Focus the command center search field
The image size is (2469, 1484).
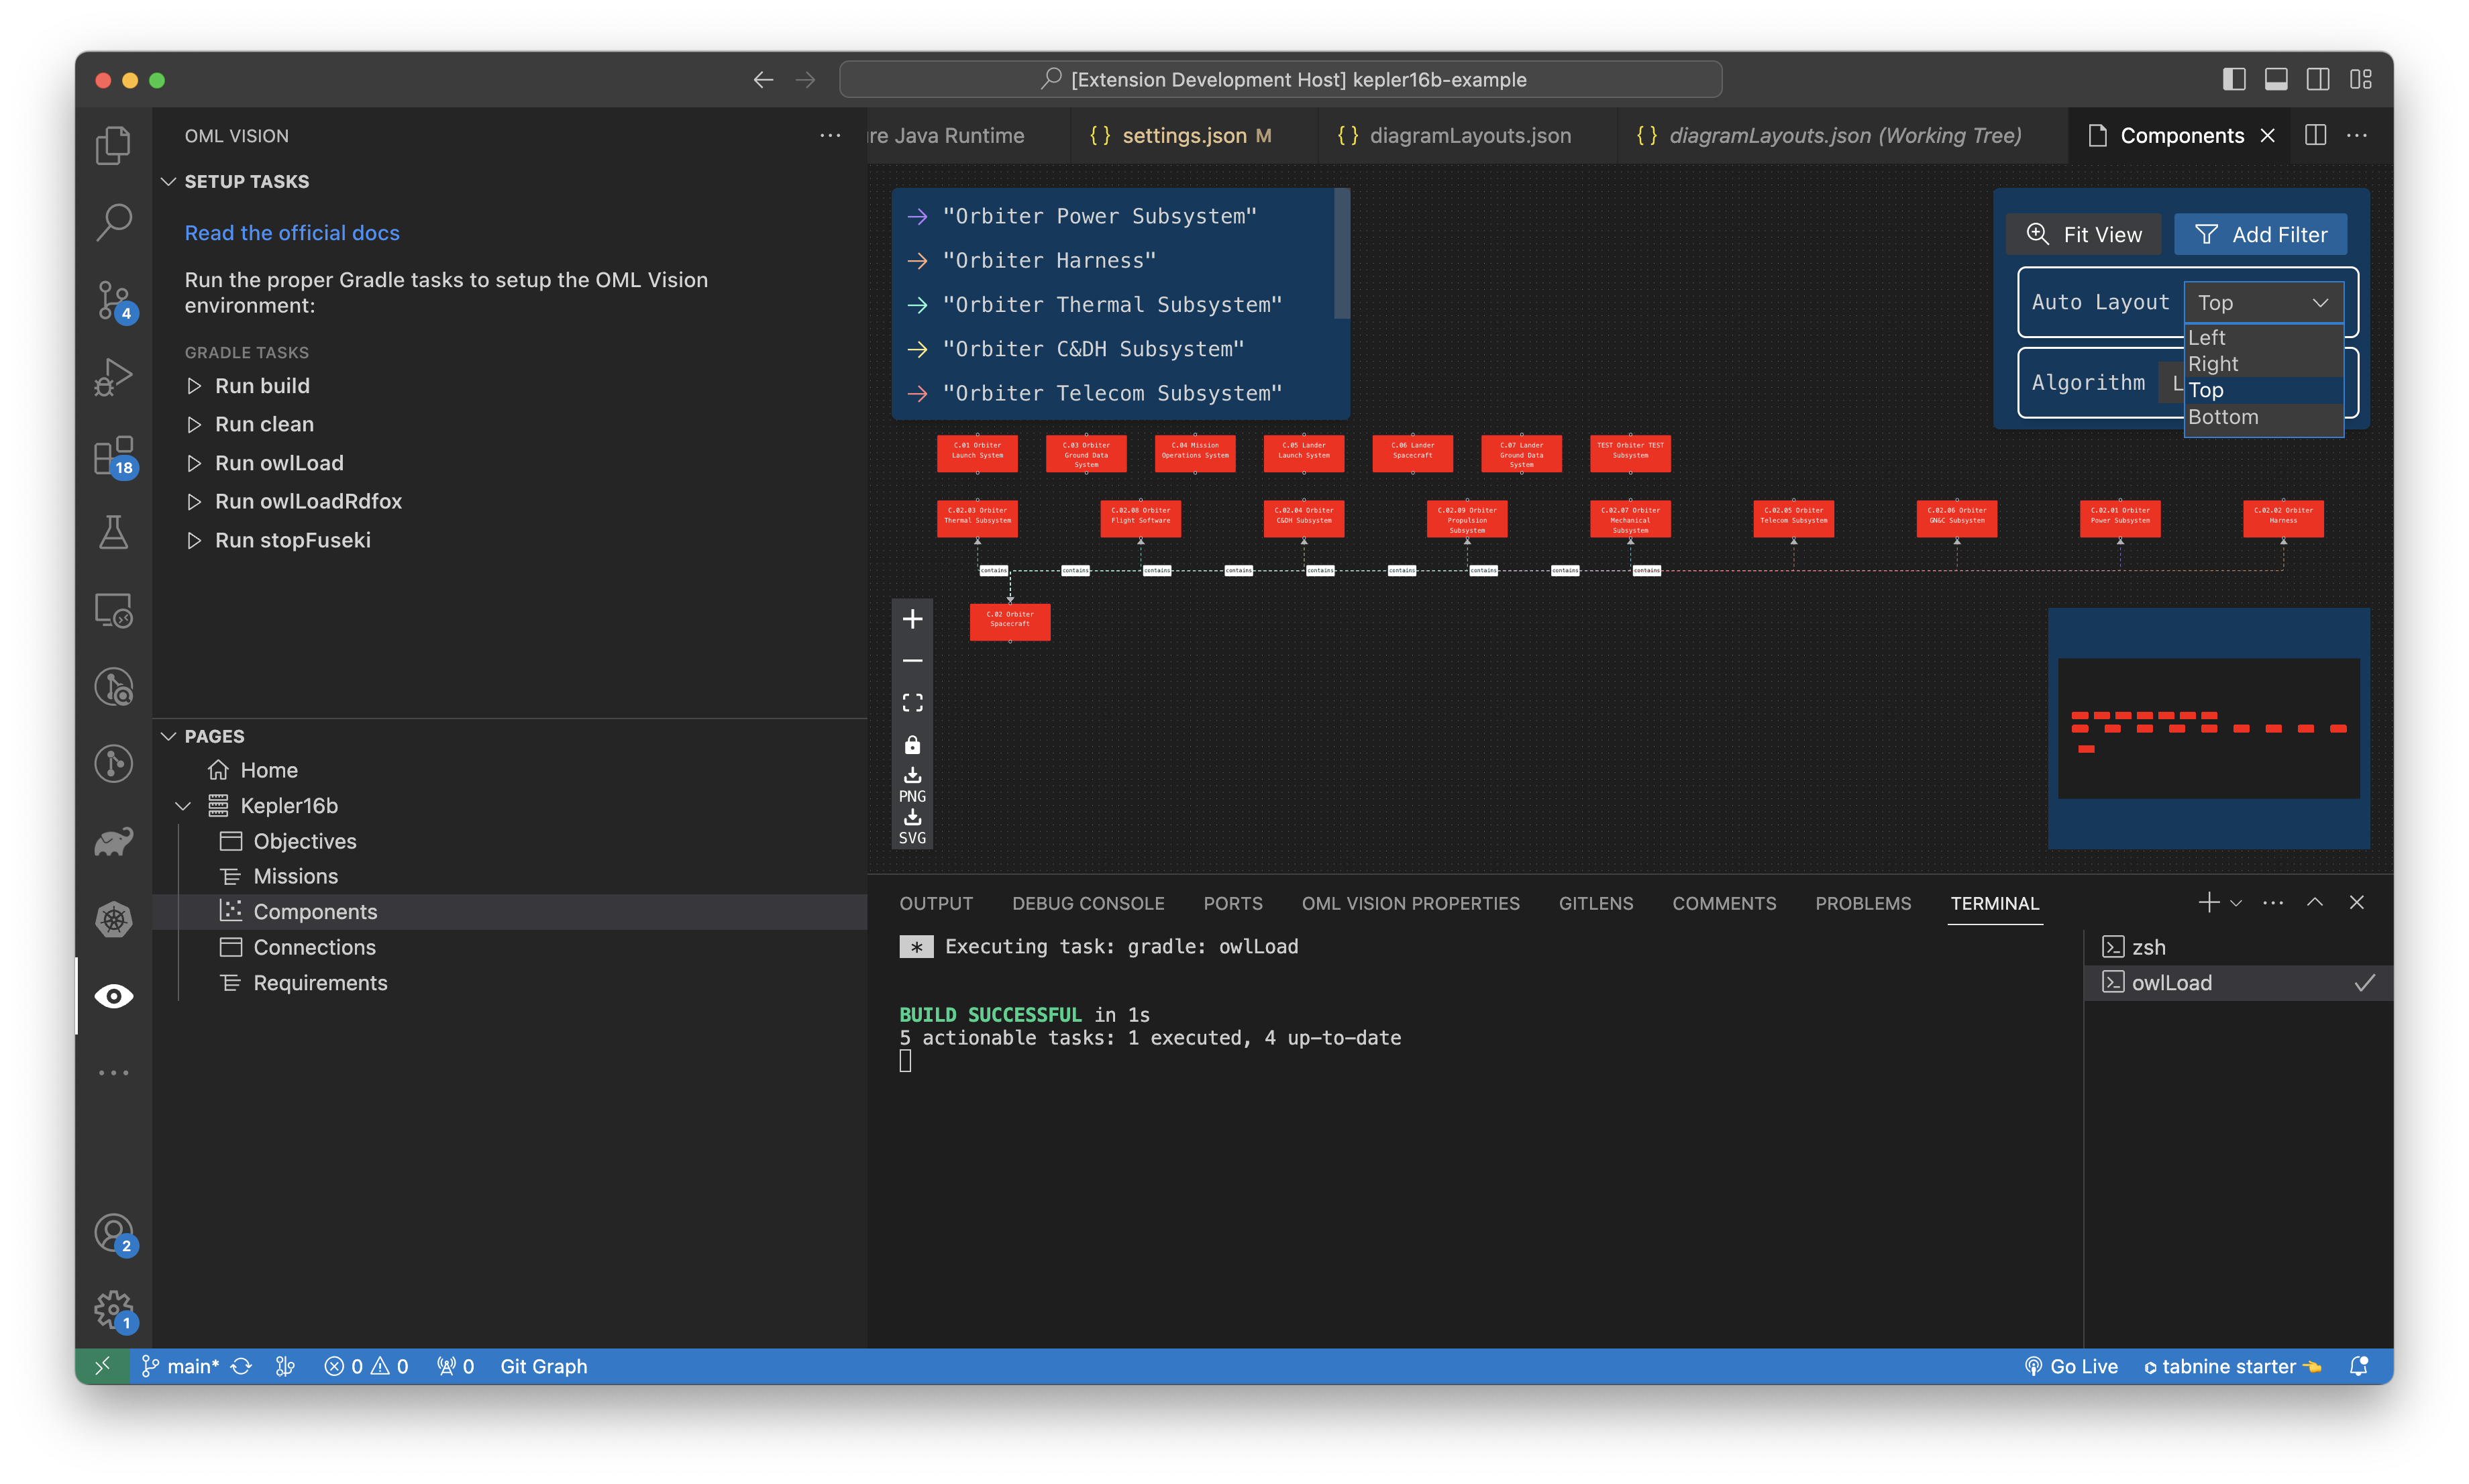(x=1281, y=79)
